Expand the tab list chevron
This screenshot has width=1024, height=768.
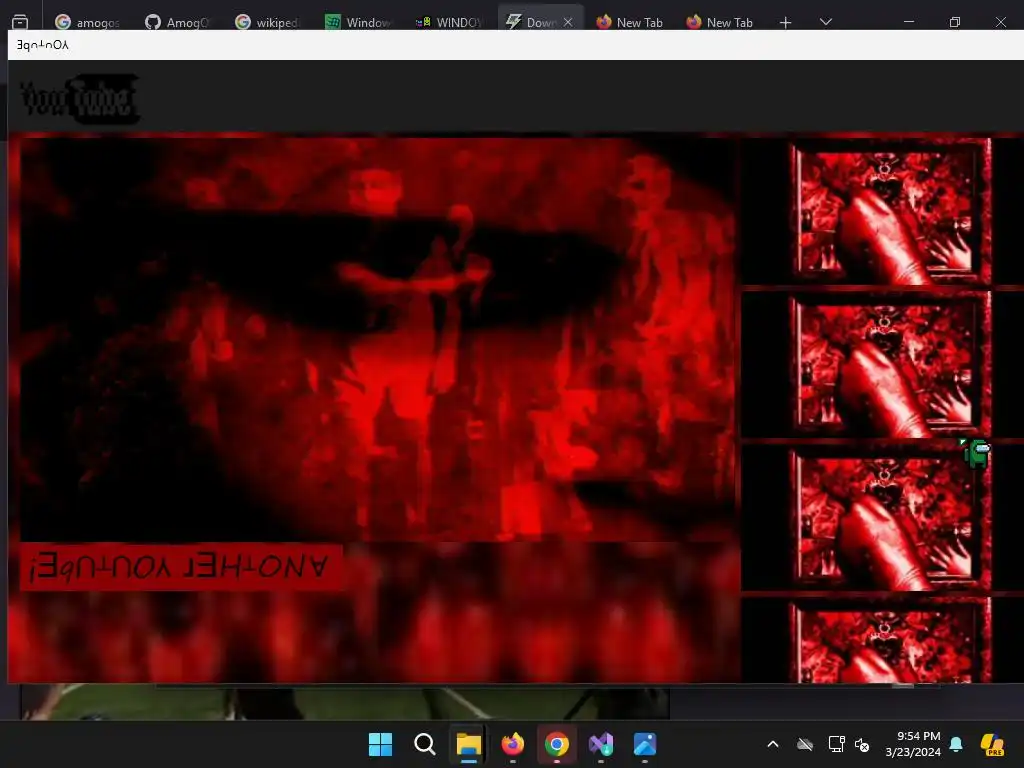point(825,22)
